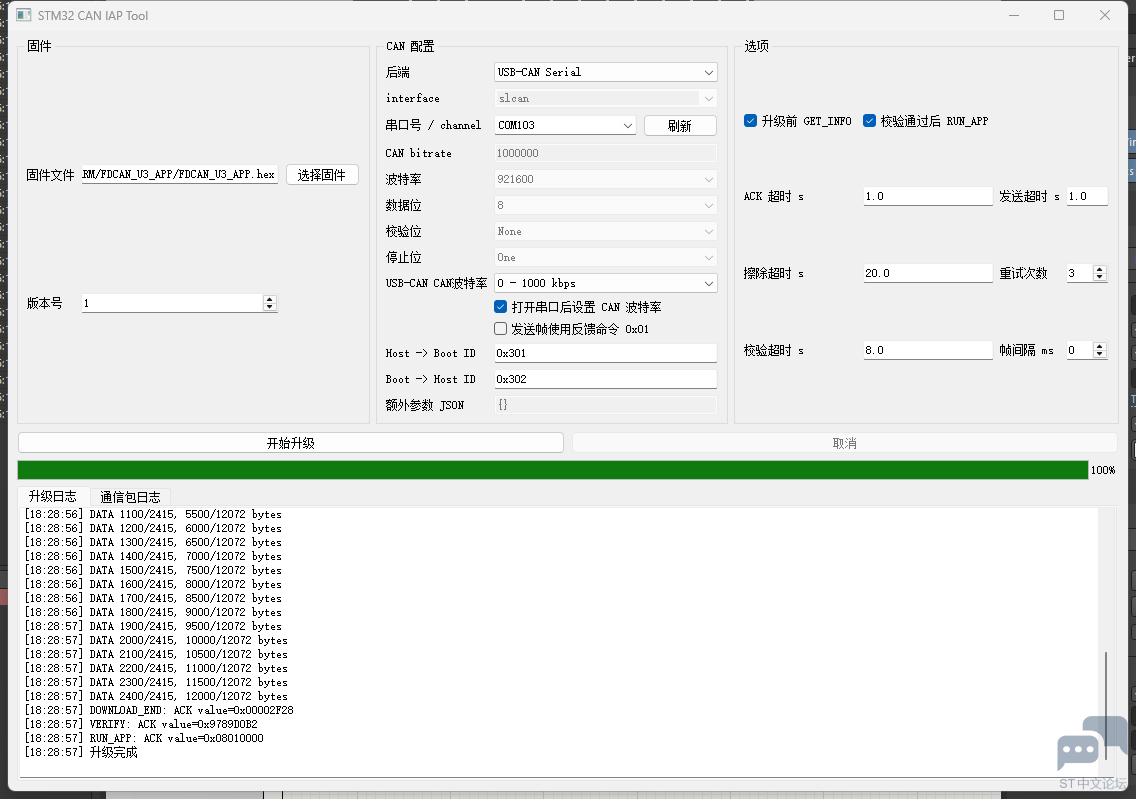
Task: Click the 刷新 button
Action: point(680,125)
